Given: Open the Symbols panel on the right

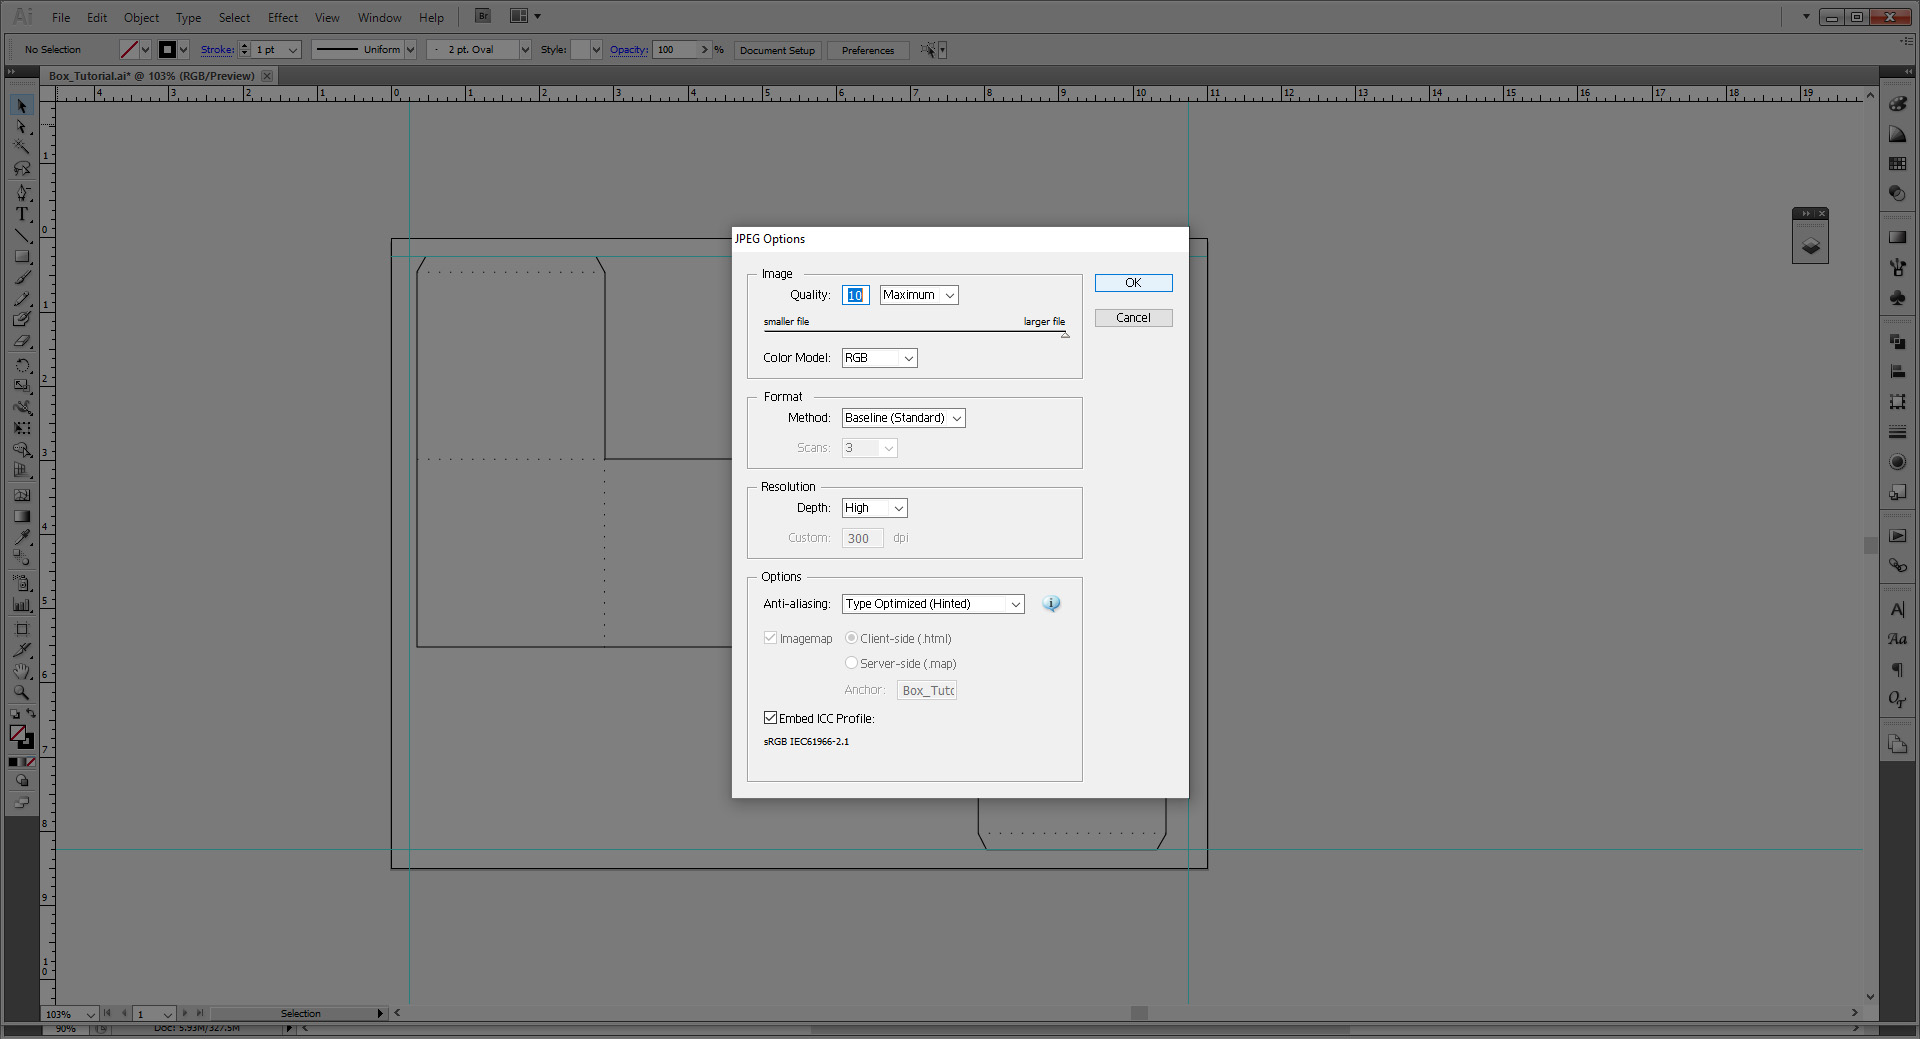Looking at the screenshot, I should [x=1897, y=297].
